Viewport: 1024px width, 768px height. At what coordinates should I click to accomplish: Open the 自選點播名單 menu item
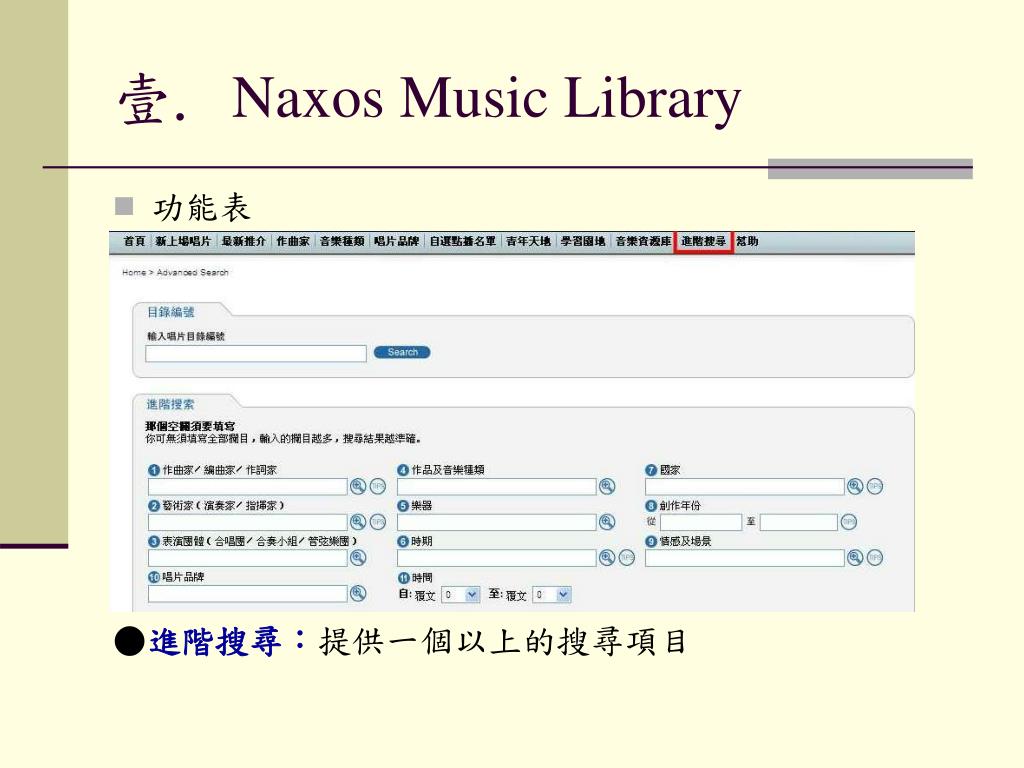click(x=462, y=242)
